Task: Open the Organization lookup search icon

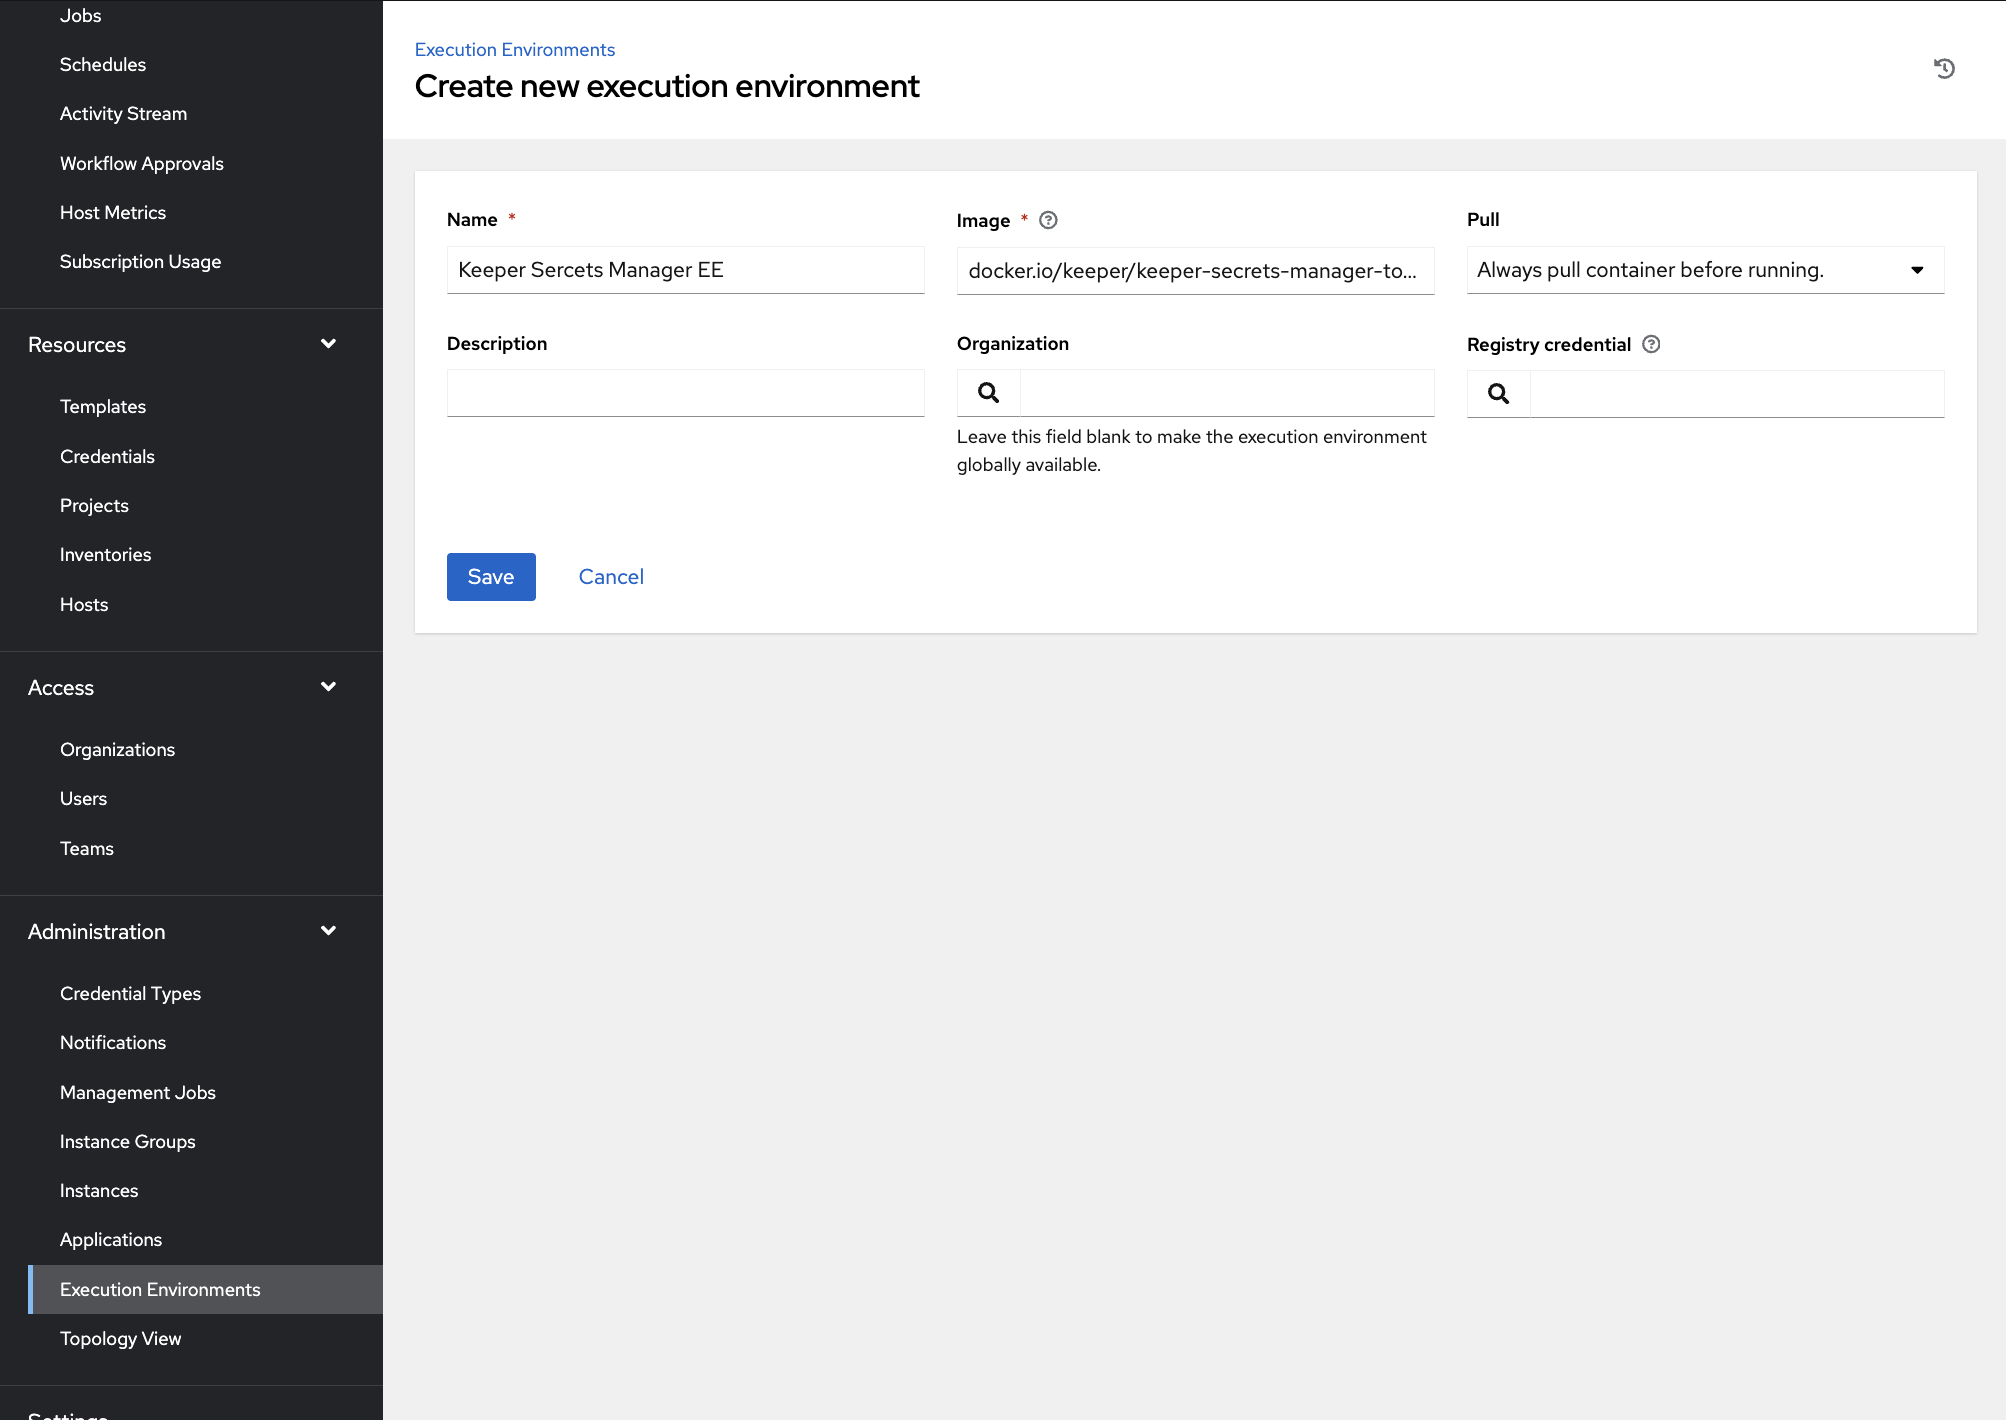Action: click(x=988, y=393)
